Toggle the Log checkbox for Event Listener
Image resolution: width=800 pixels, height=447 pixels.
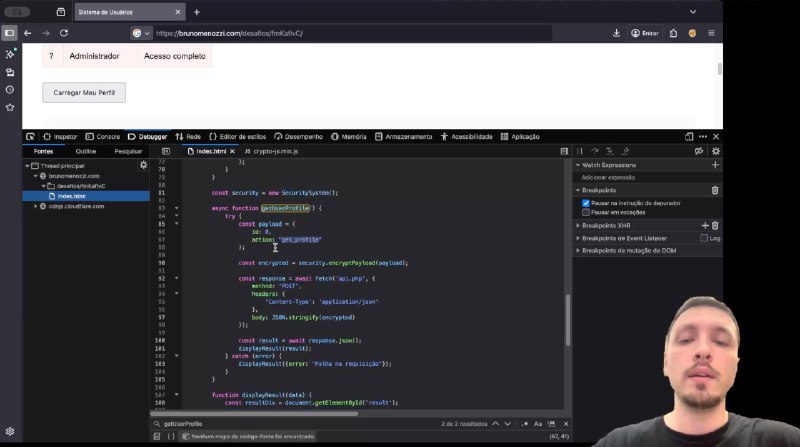point(704,238)
